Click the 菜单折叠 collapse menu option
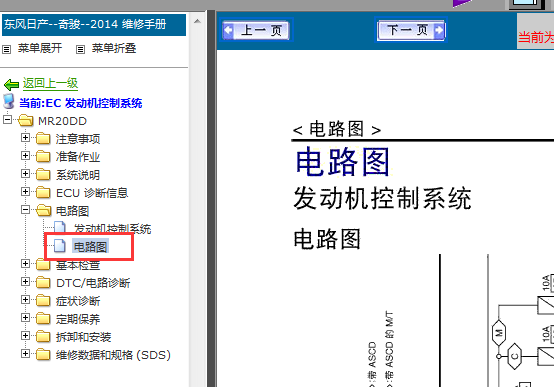The image size is (554, 387). [x=114, y=48]
